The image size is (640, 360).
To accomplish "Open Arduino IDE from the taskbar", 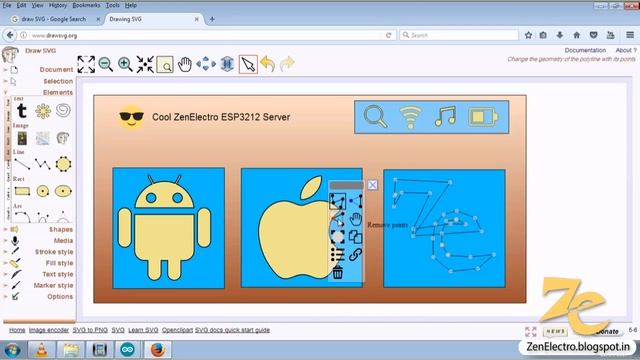I will pyautogui.click(x=127, y=350).
